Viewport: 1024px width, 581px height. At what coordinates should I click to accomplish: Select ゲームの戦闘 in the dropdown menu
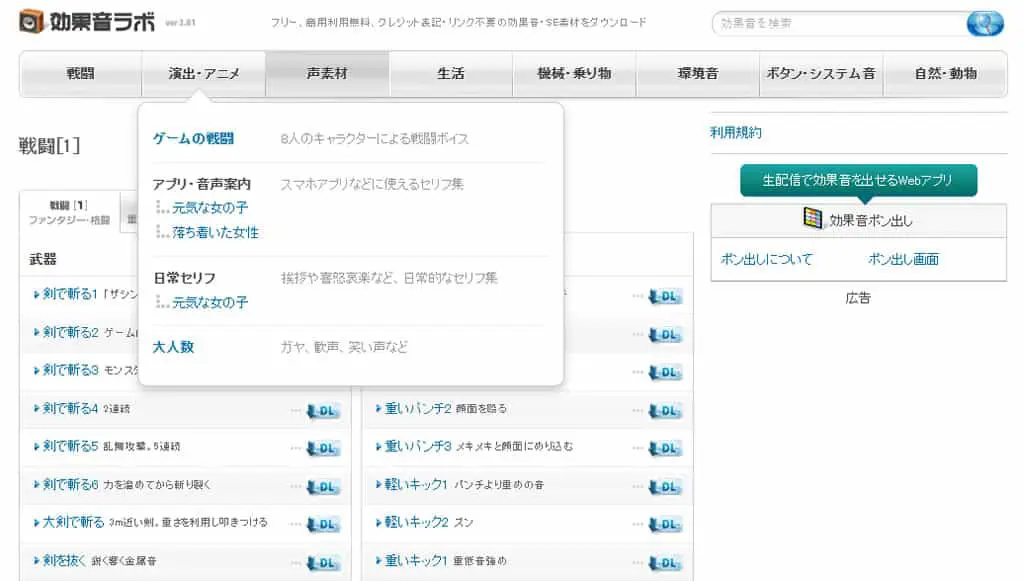click(x=193, y=138)
